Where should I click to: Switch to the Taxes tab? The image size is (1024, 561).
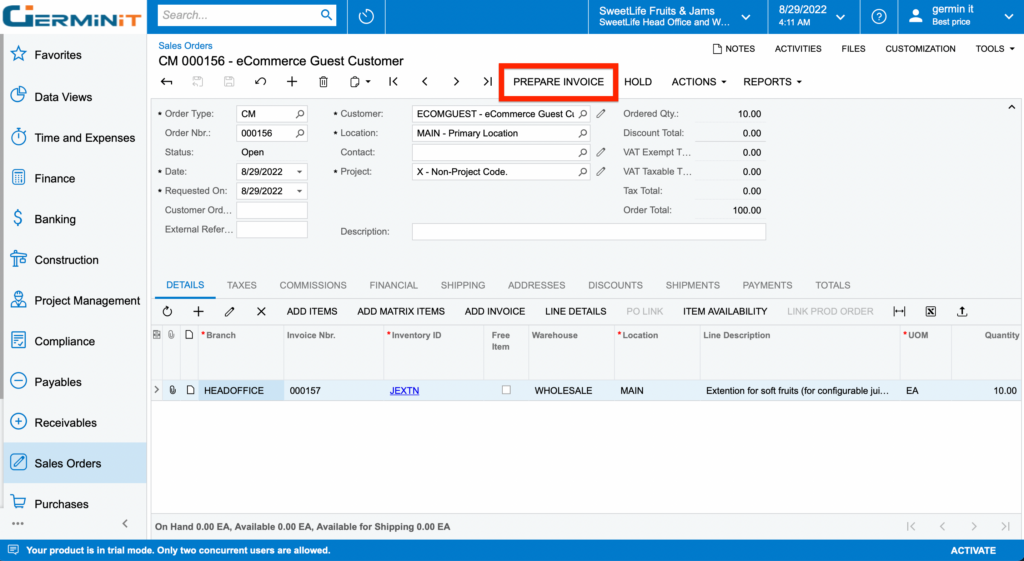241,285
